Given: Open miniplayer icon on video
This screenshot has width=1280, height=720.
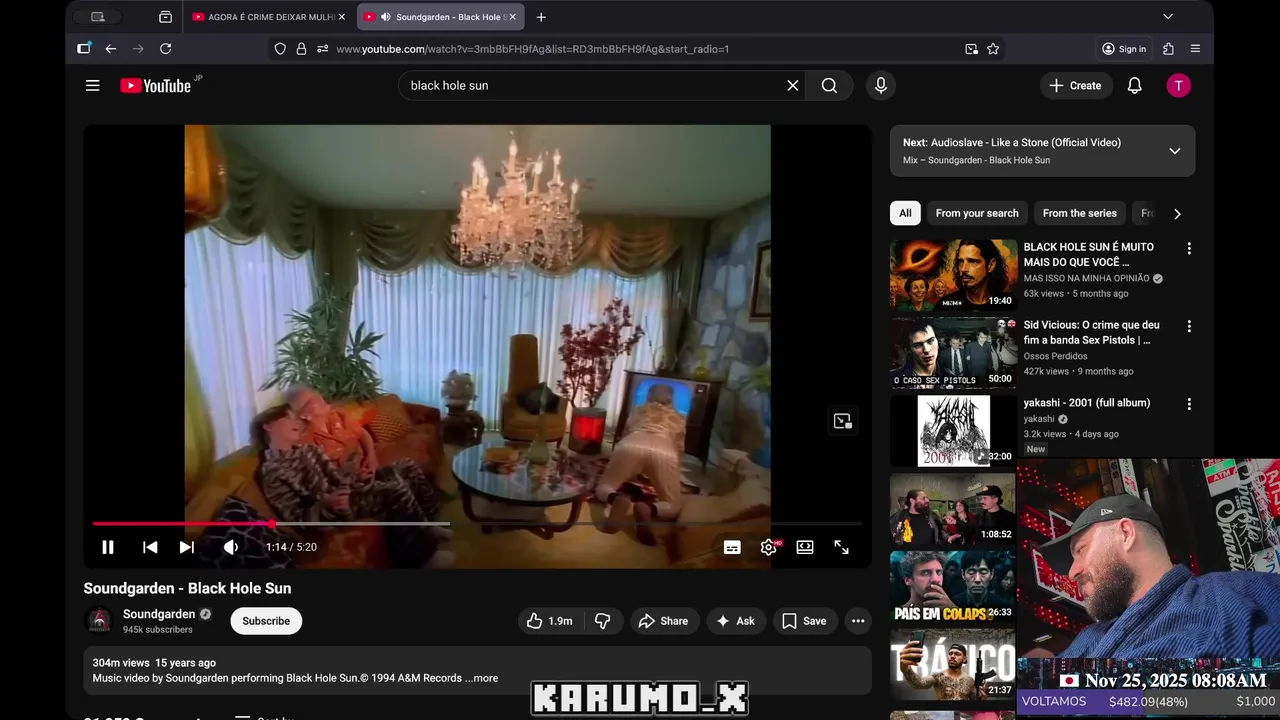Looking at the screenshot, I should (x=843, y=421).
